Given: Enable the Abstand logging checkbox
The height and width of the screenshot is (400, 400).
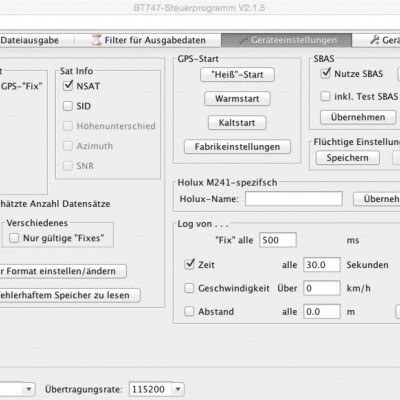Looking at the screenshot, I should (189, 311).
